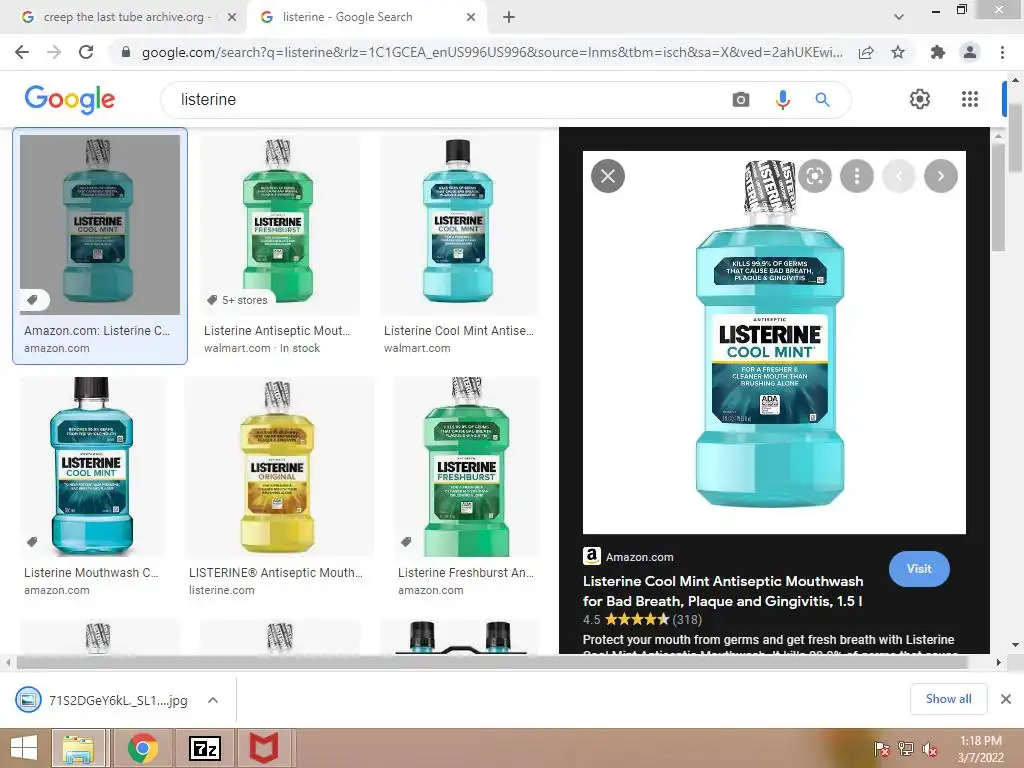
Task: Click the Google Lens icon on the preview image
Action: [815, 176]
